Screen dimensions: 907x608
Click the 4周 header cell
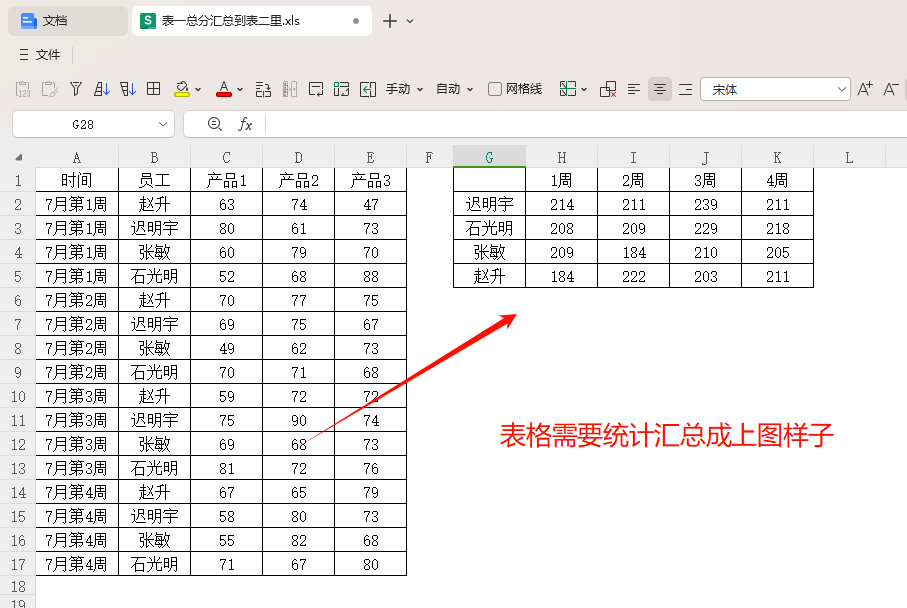pos(777,180)
